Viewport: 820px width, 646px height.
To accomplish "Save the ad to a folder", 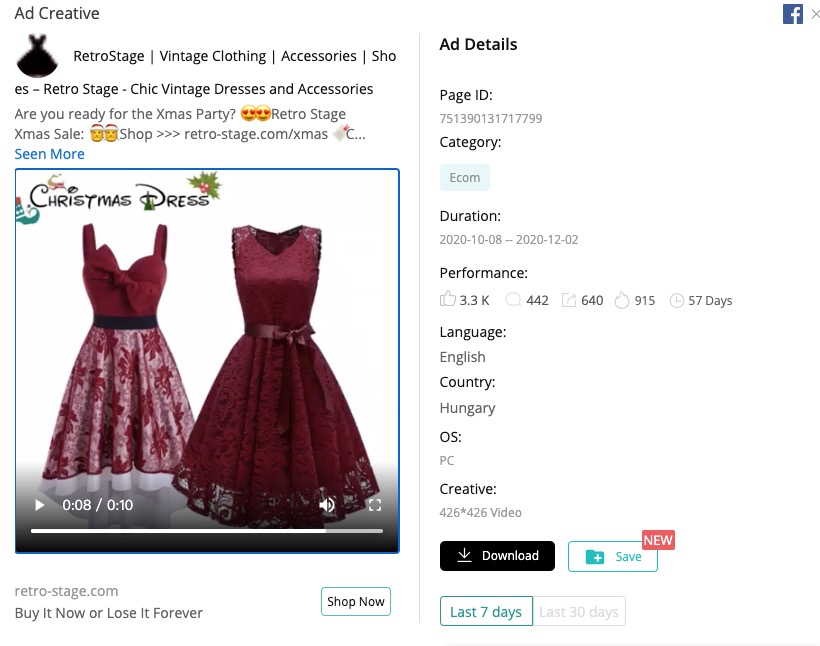I will tap(612, 557).
